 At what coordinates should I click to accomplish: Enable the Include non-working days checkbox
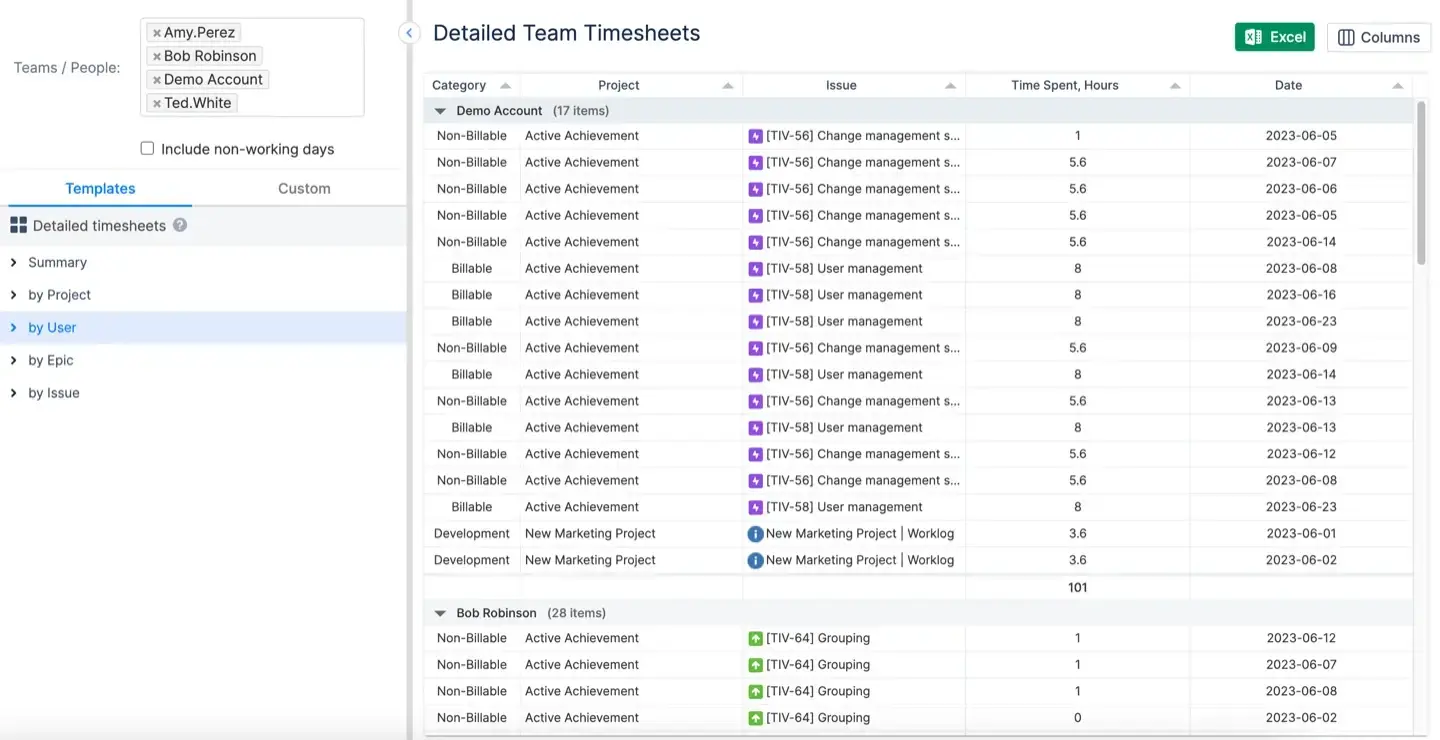[x=147, y=147]
